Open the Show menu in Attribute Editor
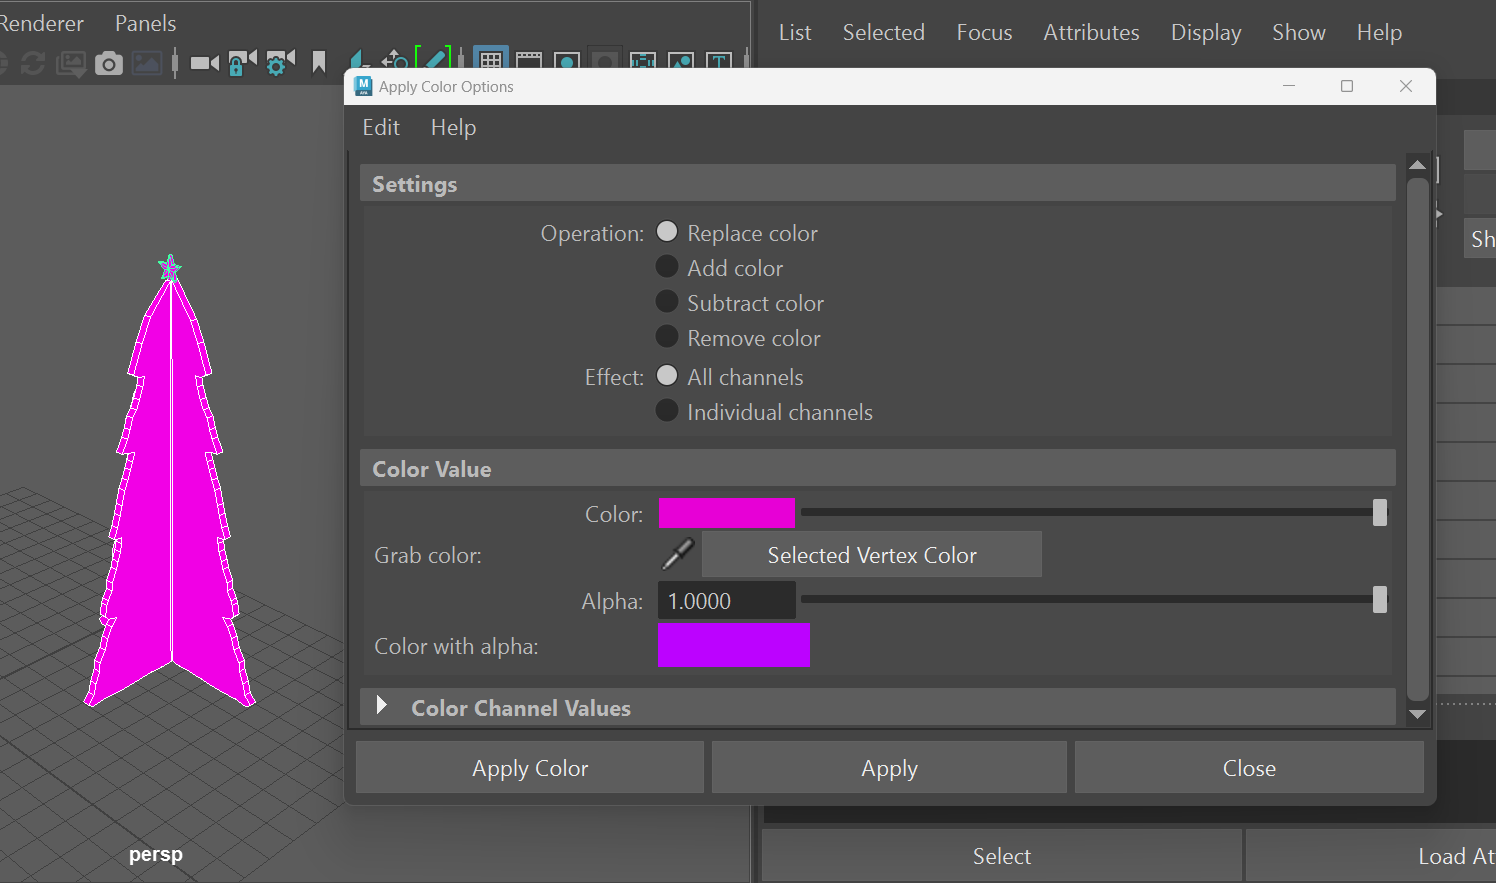1496x883 pixels. pos(1298,32)
